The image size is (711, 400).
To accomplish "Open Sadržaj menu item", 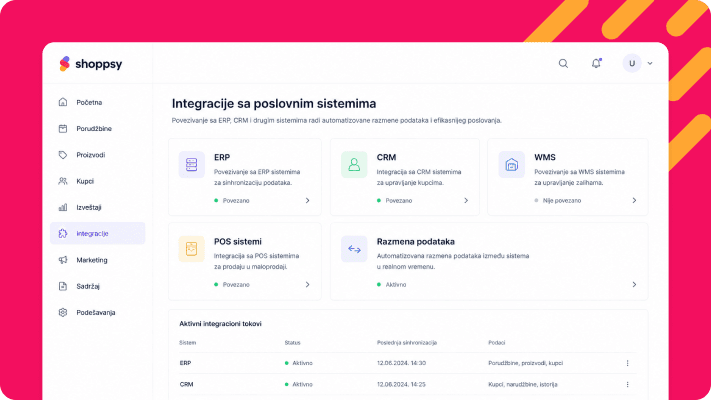I will coord(97,286).
